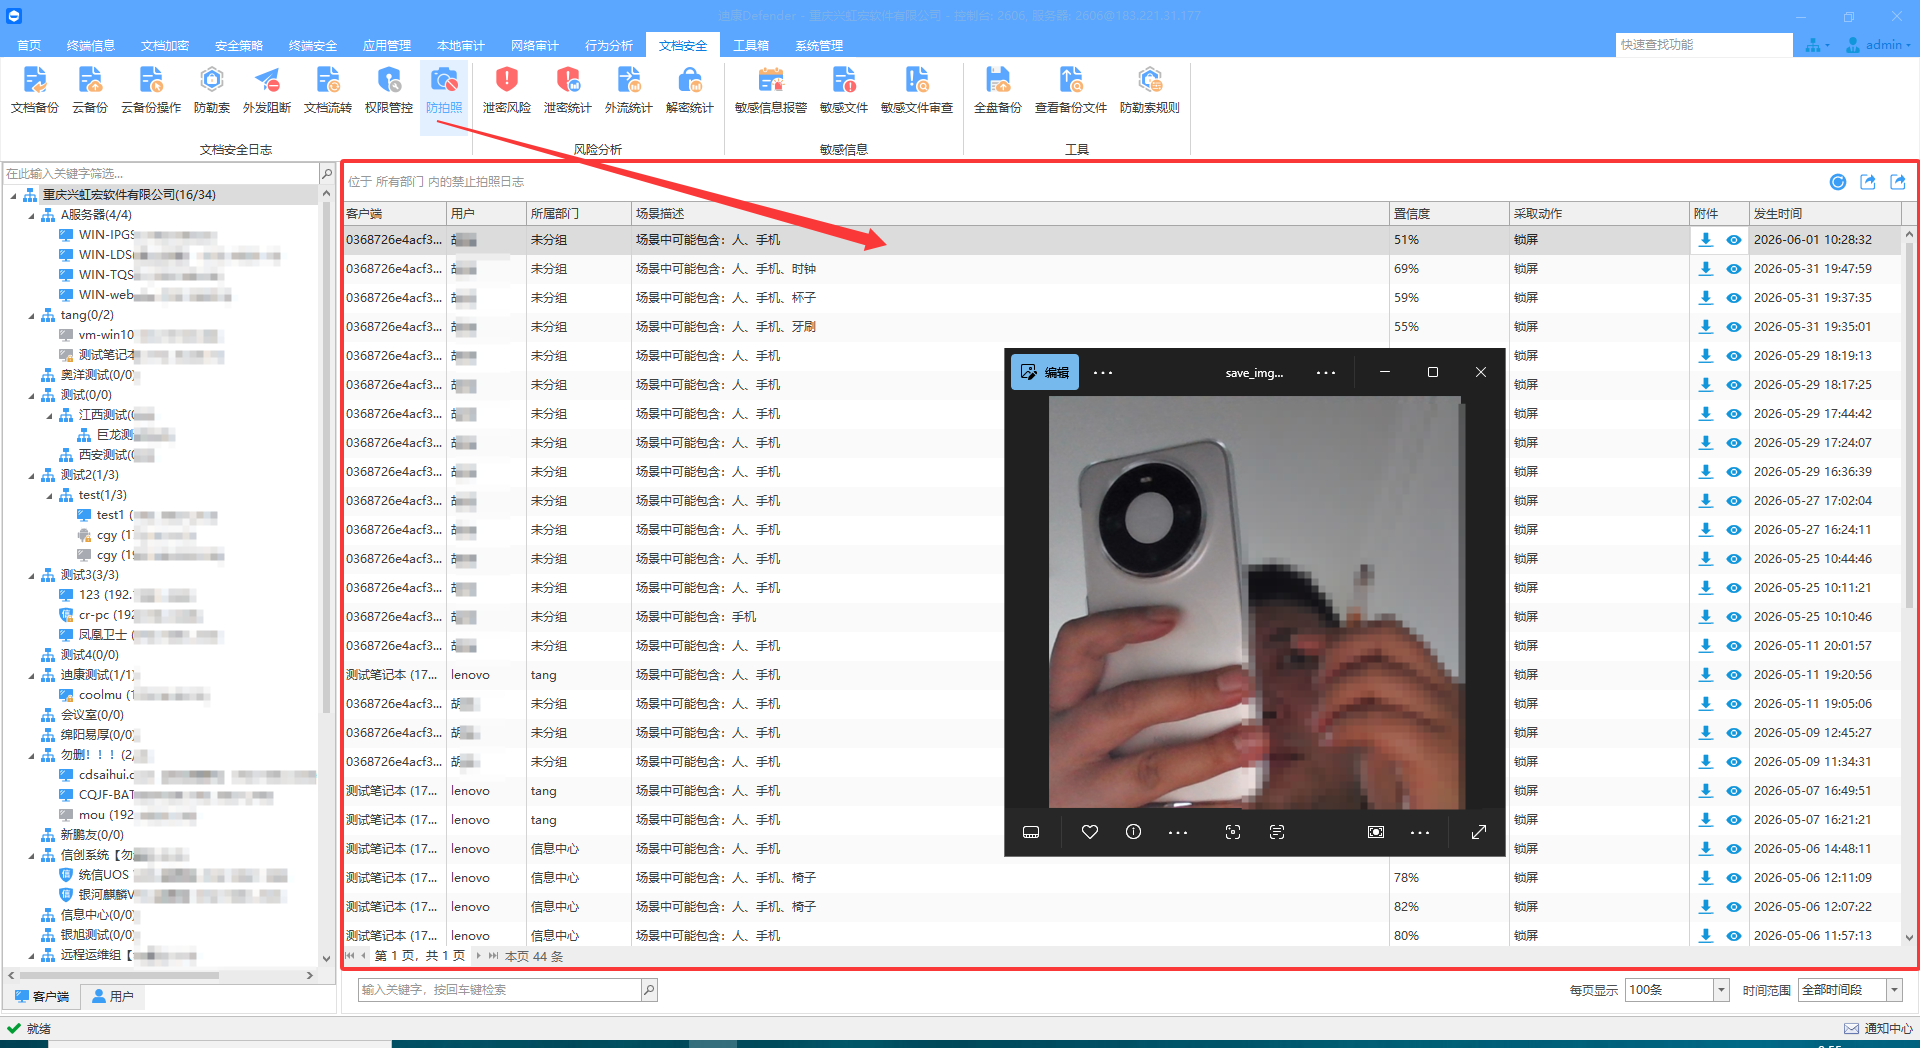The image size is (1920, 1048).
Task: Open the 外发阻断 tool
Action: (x=267, y=90)
